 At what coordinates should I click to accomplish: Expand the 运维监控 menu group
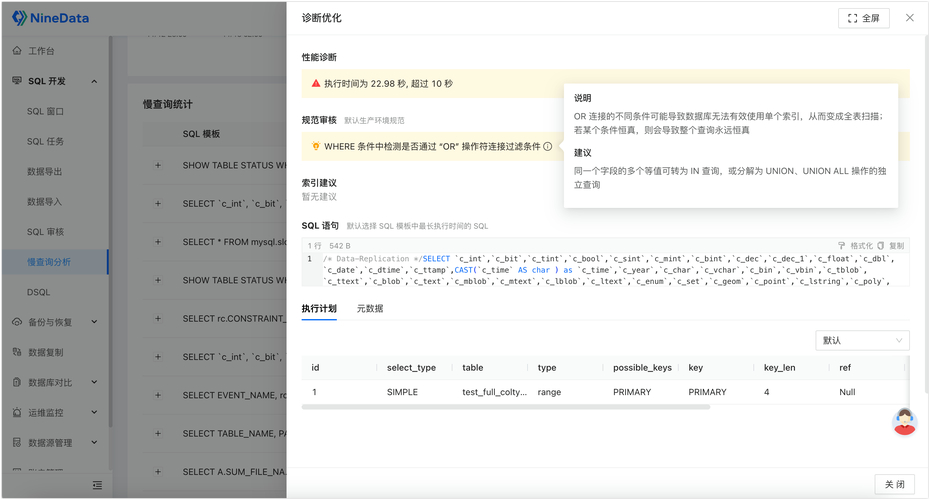click(x=94, y=412)
